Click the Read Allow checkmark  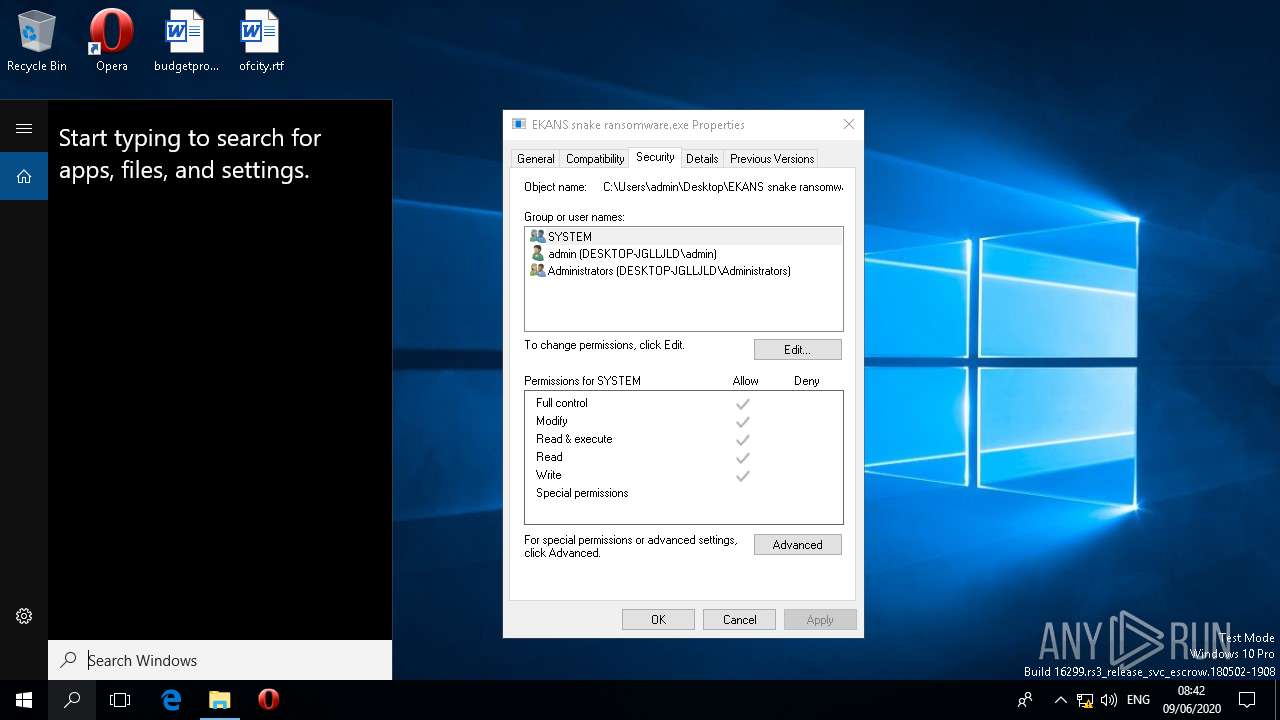(x=742, y=458)
